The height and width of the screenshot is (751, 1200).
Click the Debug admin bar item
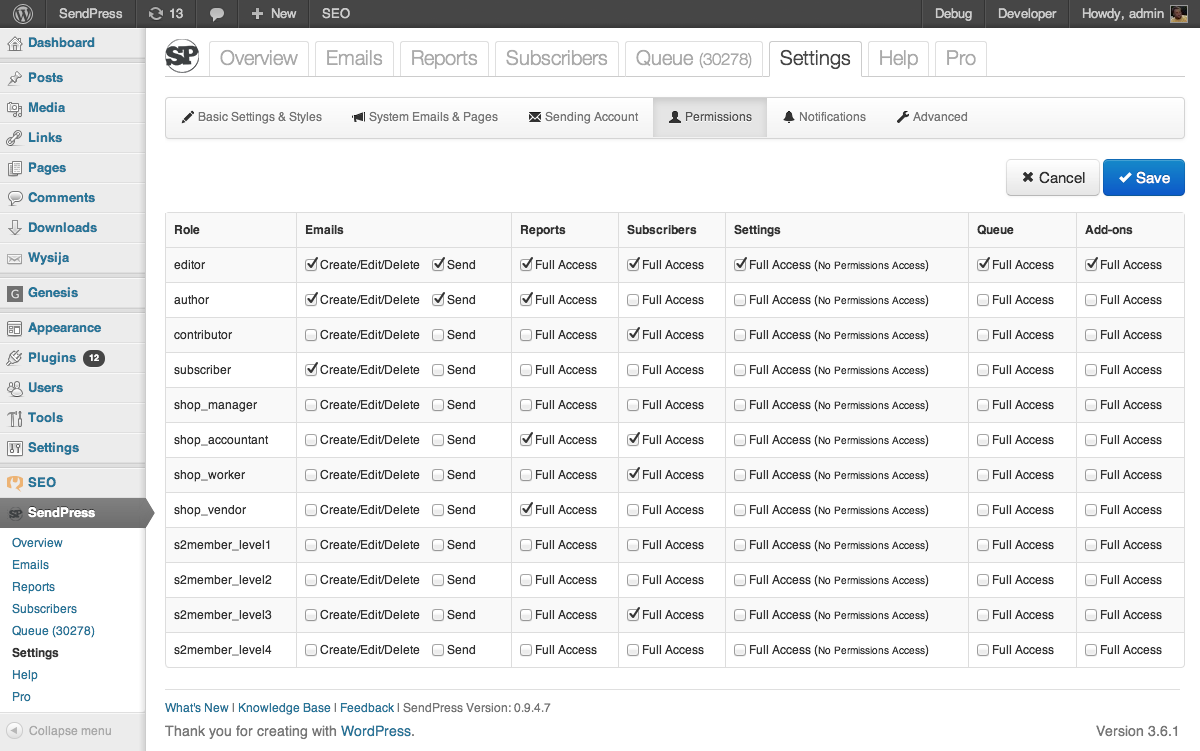point(953,14)
